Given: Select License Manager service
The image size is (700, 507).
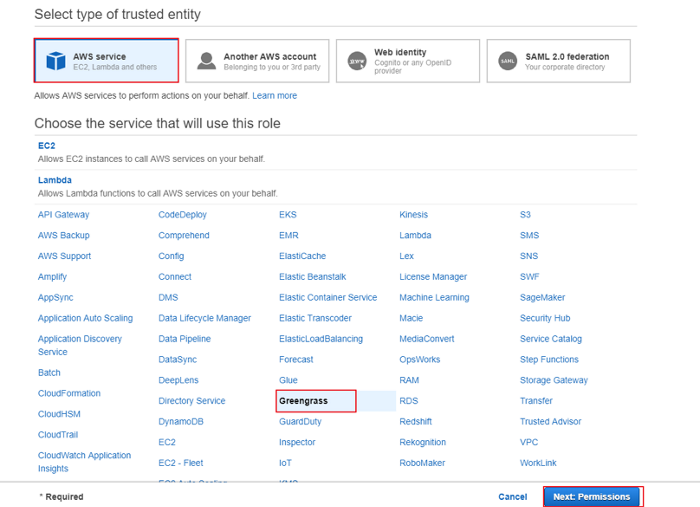Looking at the screenshot, I should coord(433,277).
